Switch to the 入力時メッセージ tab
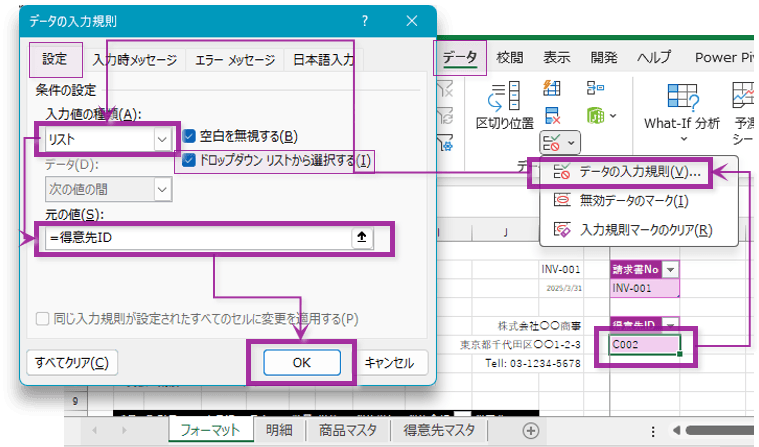This screenshot has height=447, width=759. click(x=135, y=60)
